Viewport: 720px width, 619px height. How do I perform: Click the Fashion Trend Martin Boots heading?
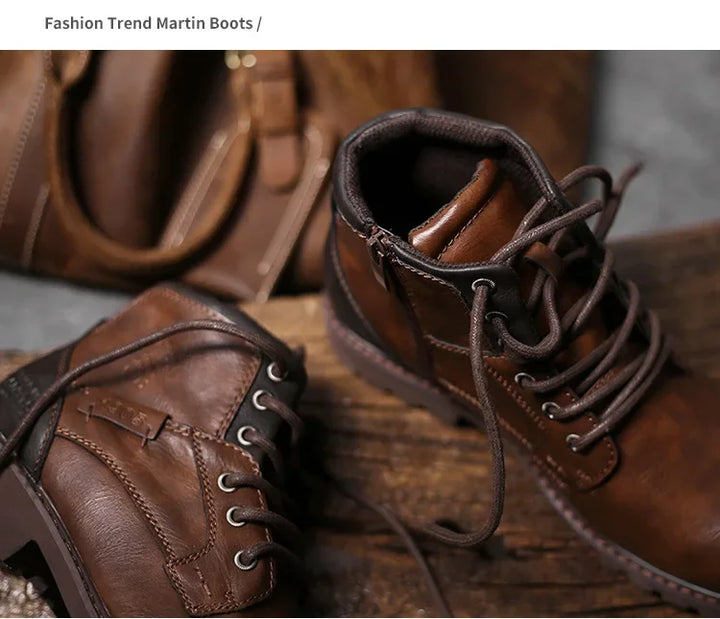(148, 23)
